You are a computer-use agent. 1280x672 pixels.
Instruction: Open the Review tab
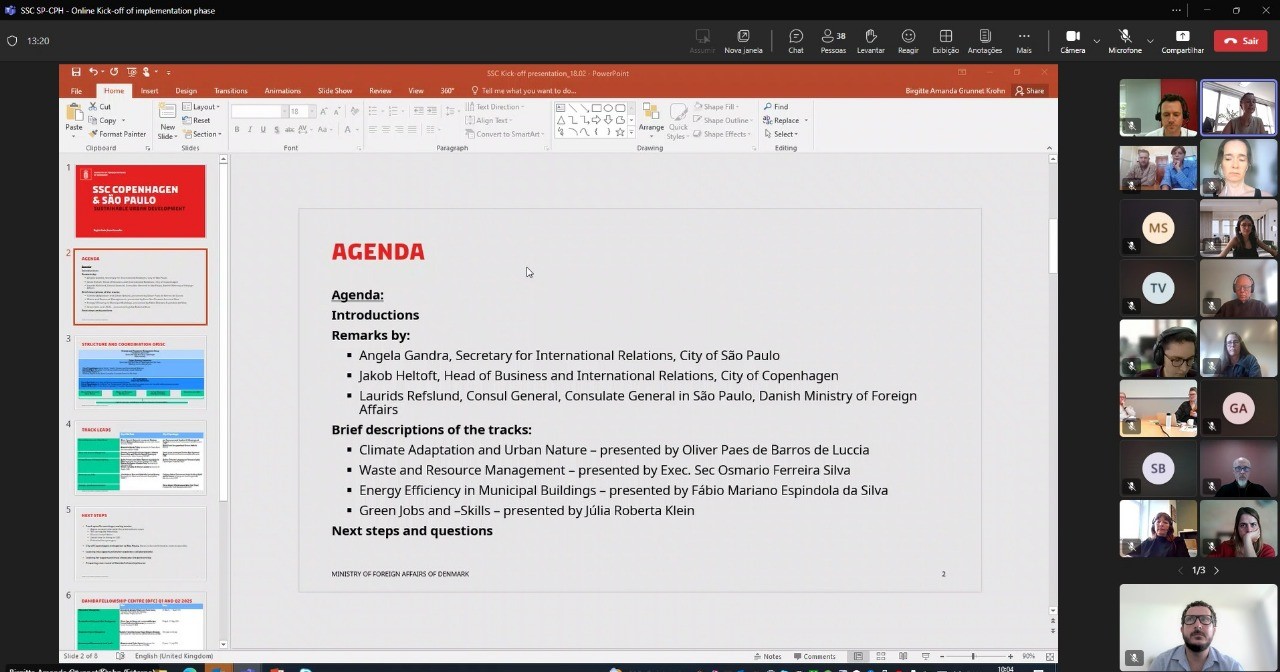380,91
